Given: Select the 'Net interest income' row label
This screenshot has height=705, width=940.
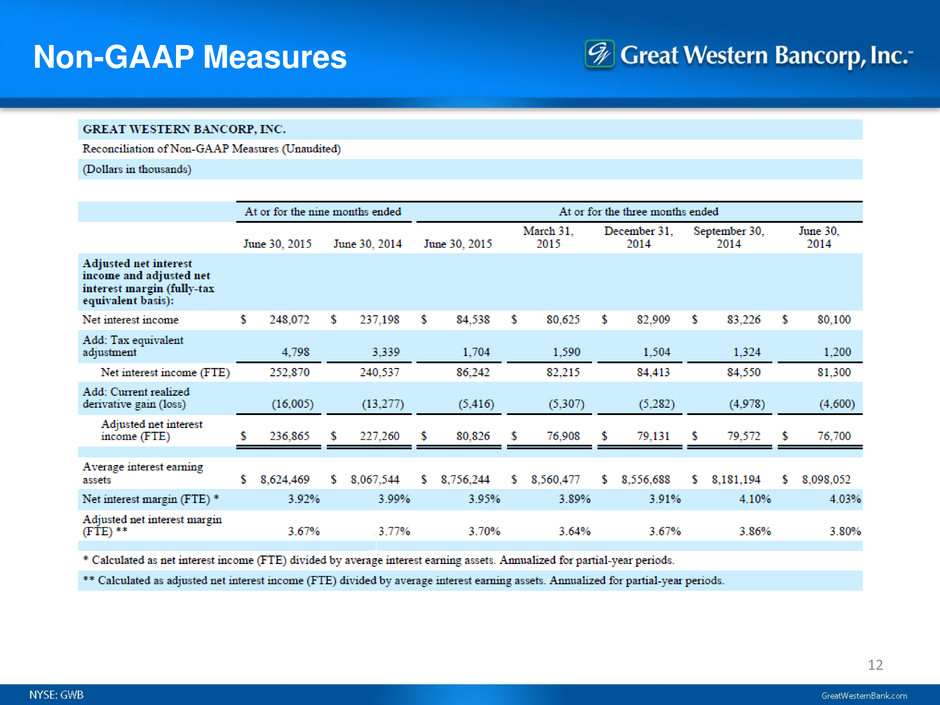Looking at the screenshot, I should click(x=130, y=320).
